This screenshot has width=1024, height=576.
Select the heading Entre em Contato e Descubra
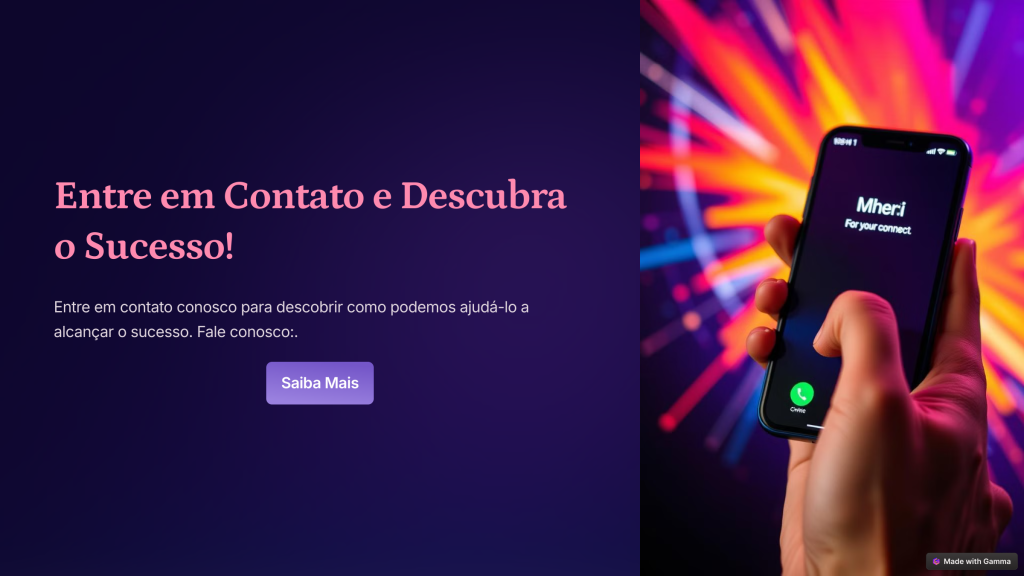[310, 195]
